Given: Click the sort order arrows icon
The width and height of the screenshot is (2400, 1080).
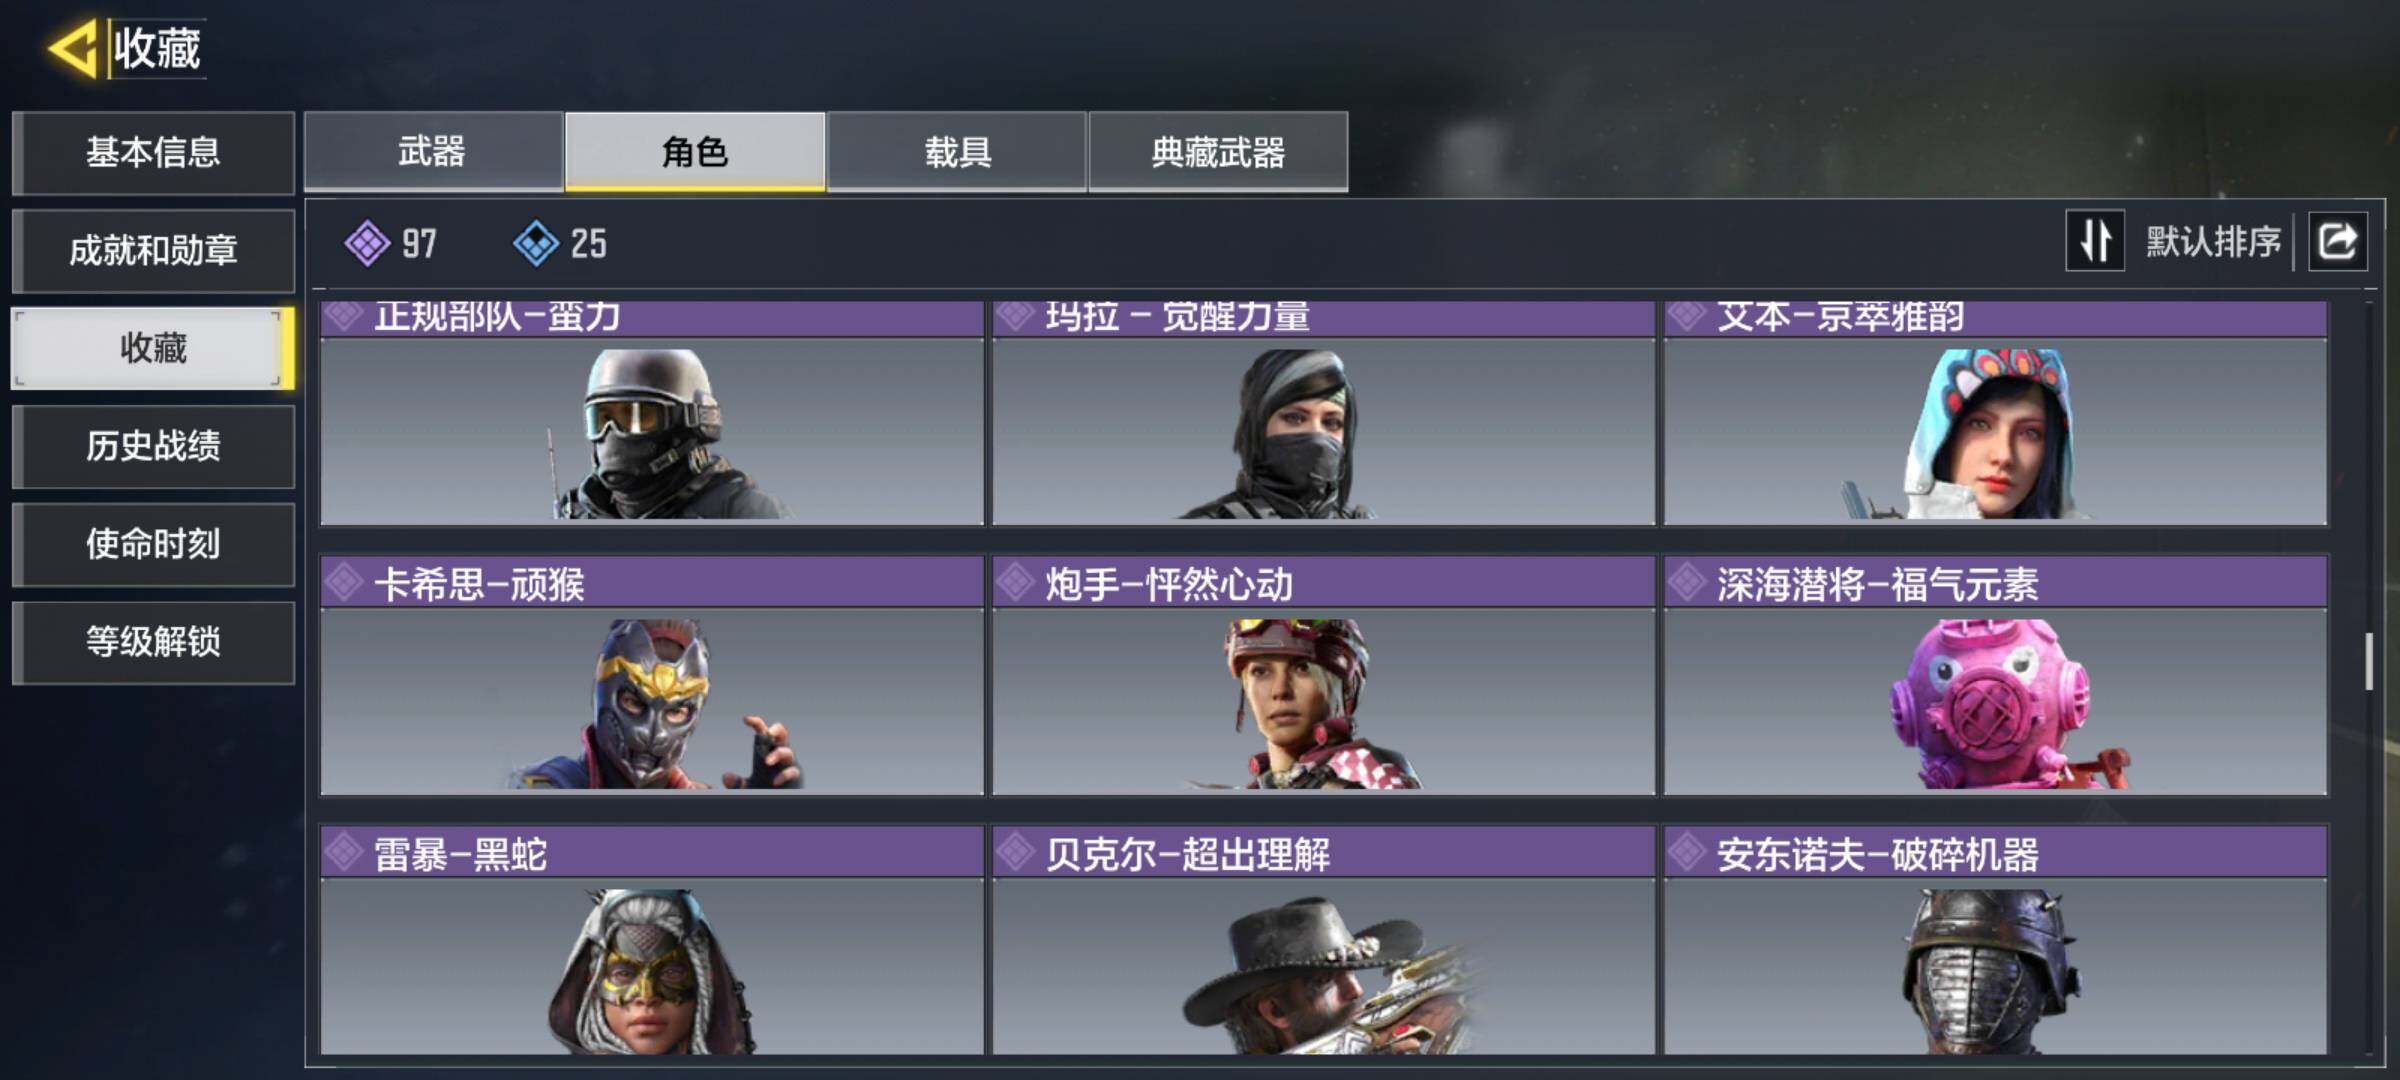Looking at the screenshot, I should click(2095, 241).
